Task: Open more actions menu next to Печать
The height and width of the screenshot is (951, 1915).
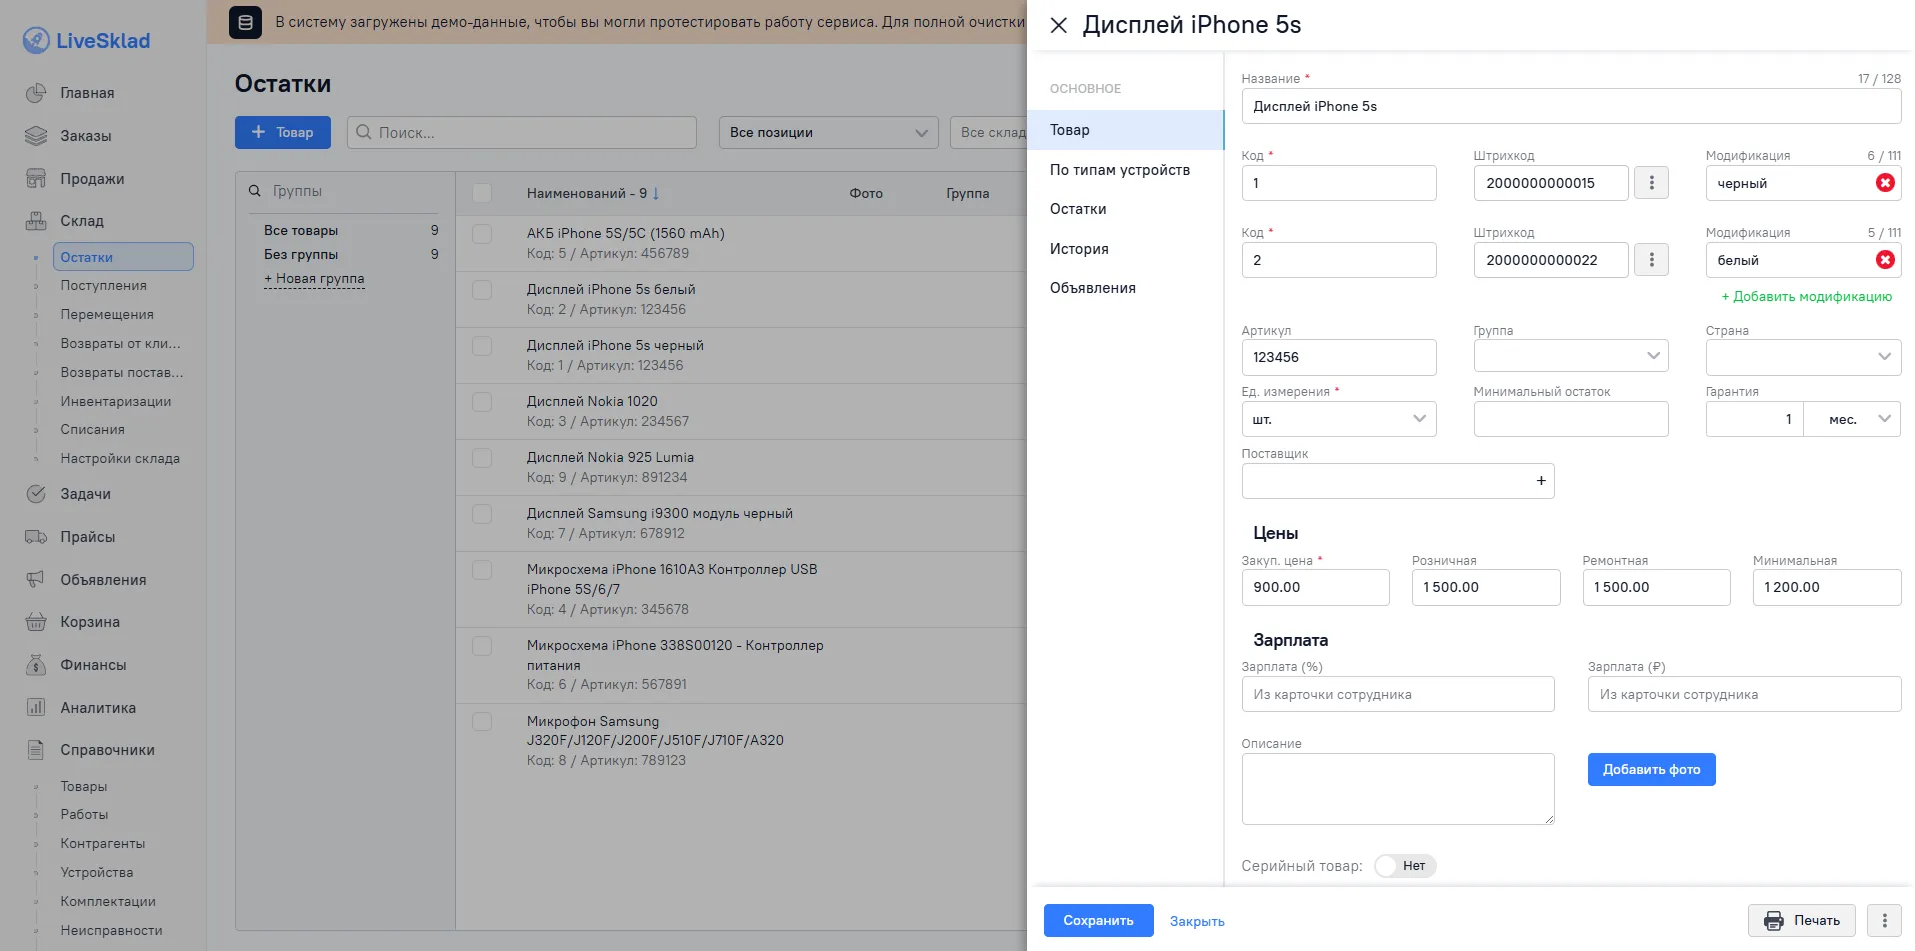Action: 1885,920
